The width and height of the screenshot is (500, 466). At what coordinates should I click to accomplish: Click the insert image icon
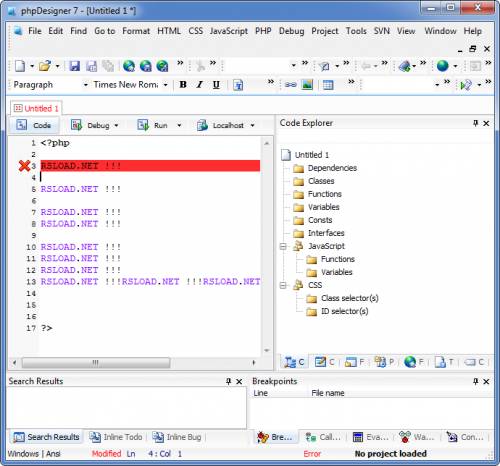[307, 85]
